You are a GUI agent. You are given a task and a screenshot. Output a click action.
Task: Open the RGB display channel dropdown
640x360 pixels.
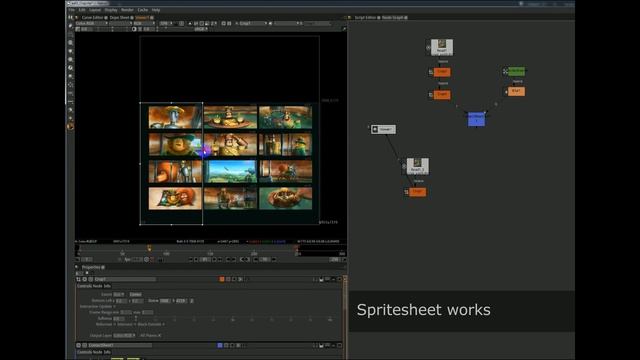pos(144,23)
